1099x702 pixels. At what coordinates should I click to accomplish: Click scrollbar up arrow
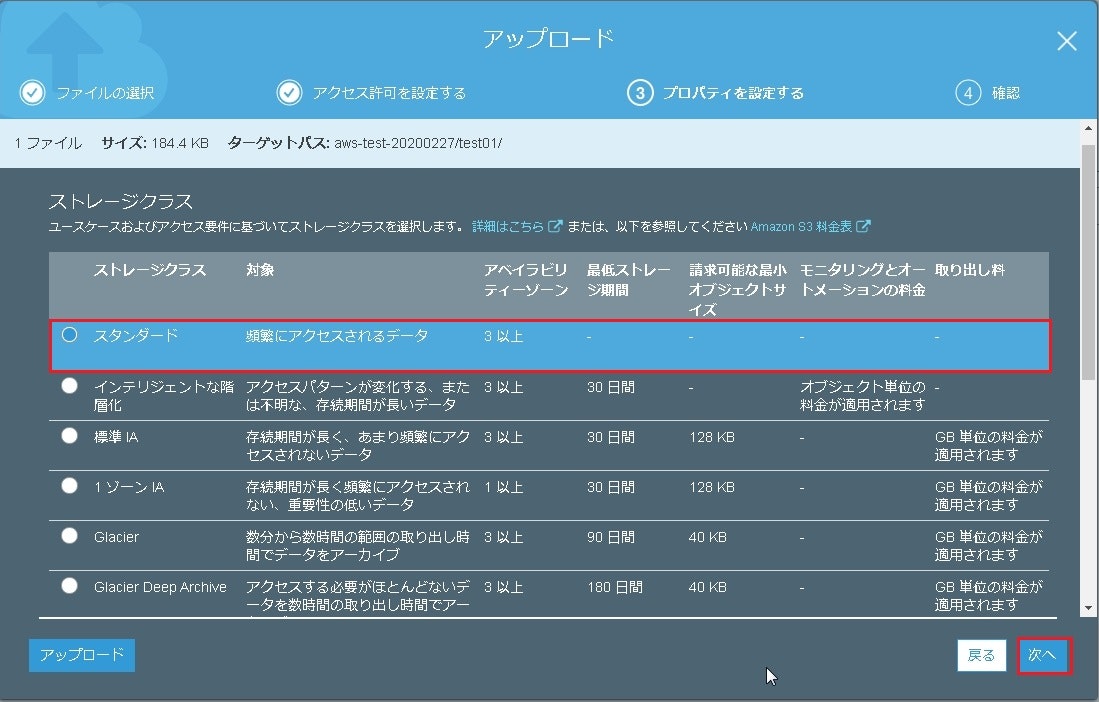[x=1088, y=128]
